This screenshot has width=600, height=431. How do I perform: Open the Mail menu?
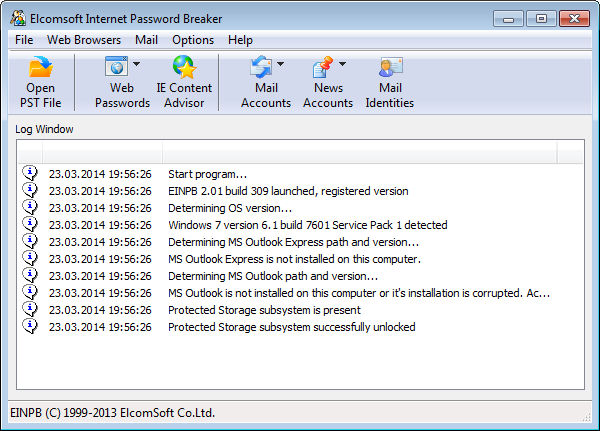click(146, 40)
